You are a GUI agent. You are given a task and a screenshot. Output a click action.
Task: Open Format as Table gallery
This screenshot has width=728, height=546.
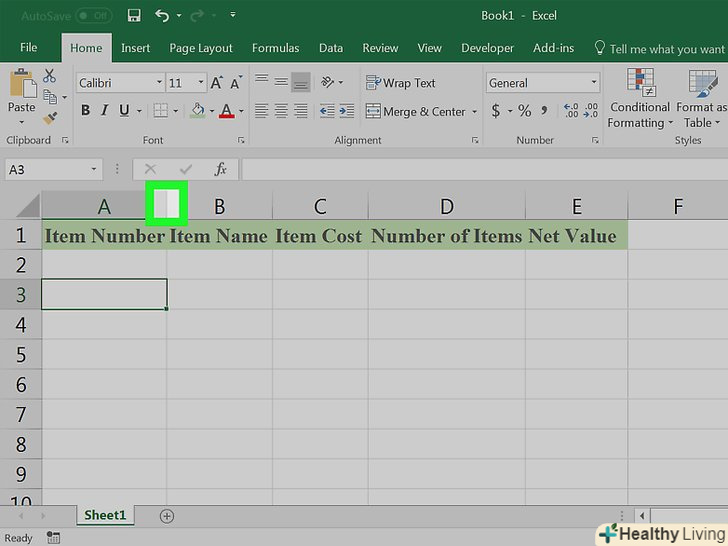point(702,98)
